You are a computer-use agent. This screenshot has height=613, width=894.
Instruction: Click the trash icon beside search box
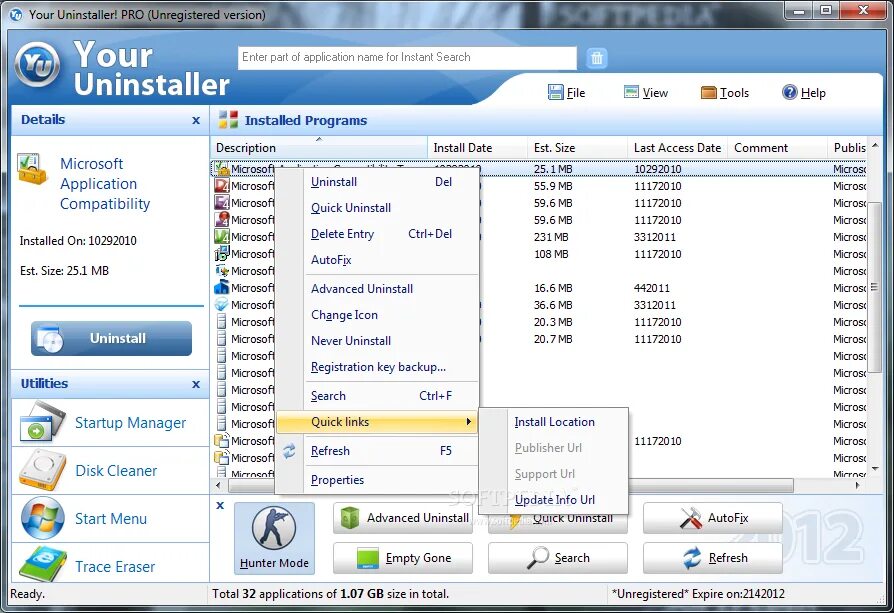point(596,58)
